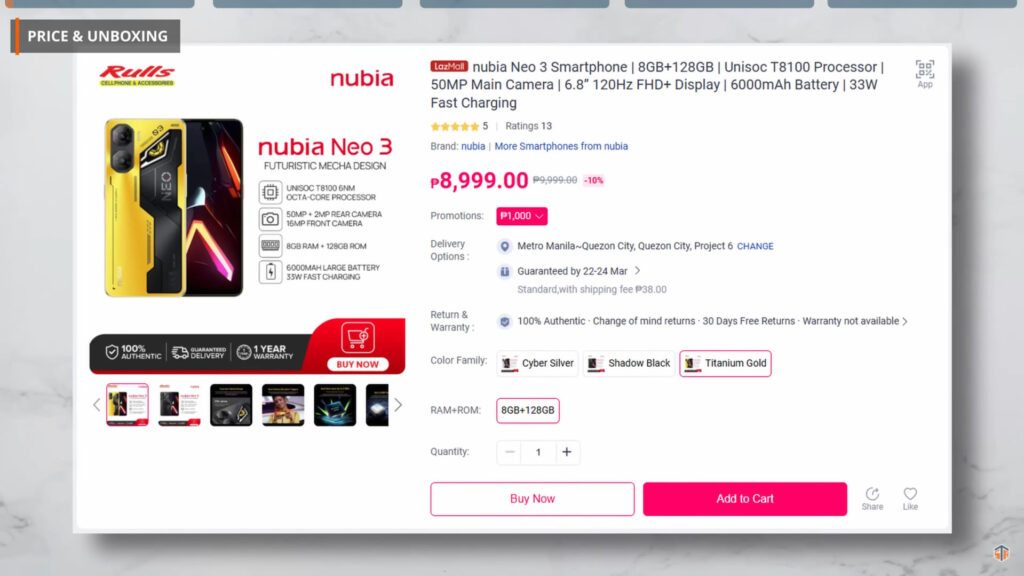
Task: Choose the 8GB+128GB RAM+ROM option
Action: pyautogui.click(x=528, y=410)
